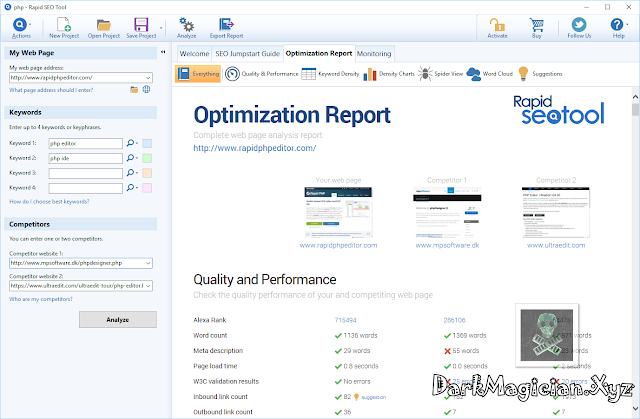Focus the Keyword 2 input field
This screenshot has width=640, height=419.
pos(86,158)
